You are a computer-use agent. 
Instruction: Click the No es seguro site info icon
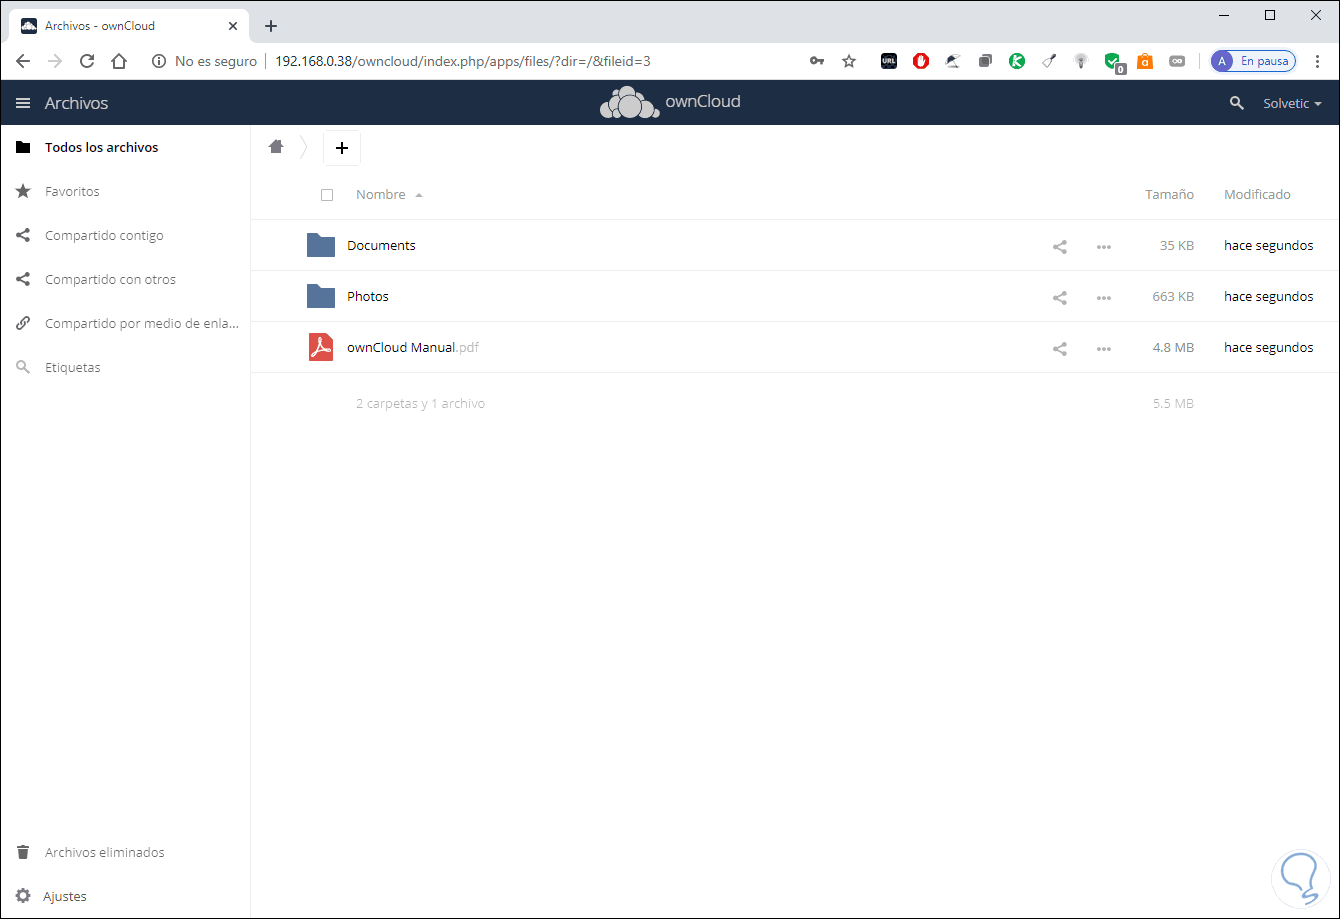[158, 61]
